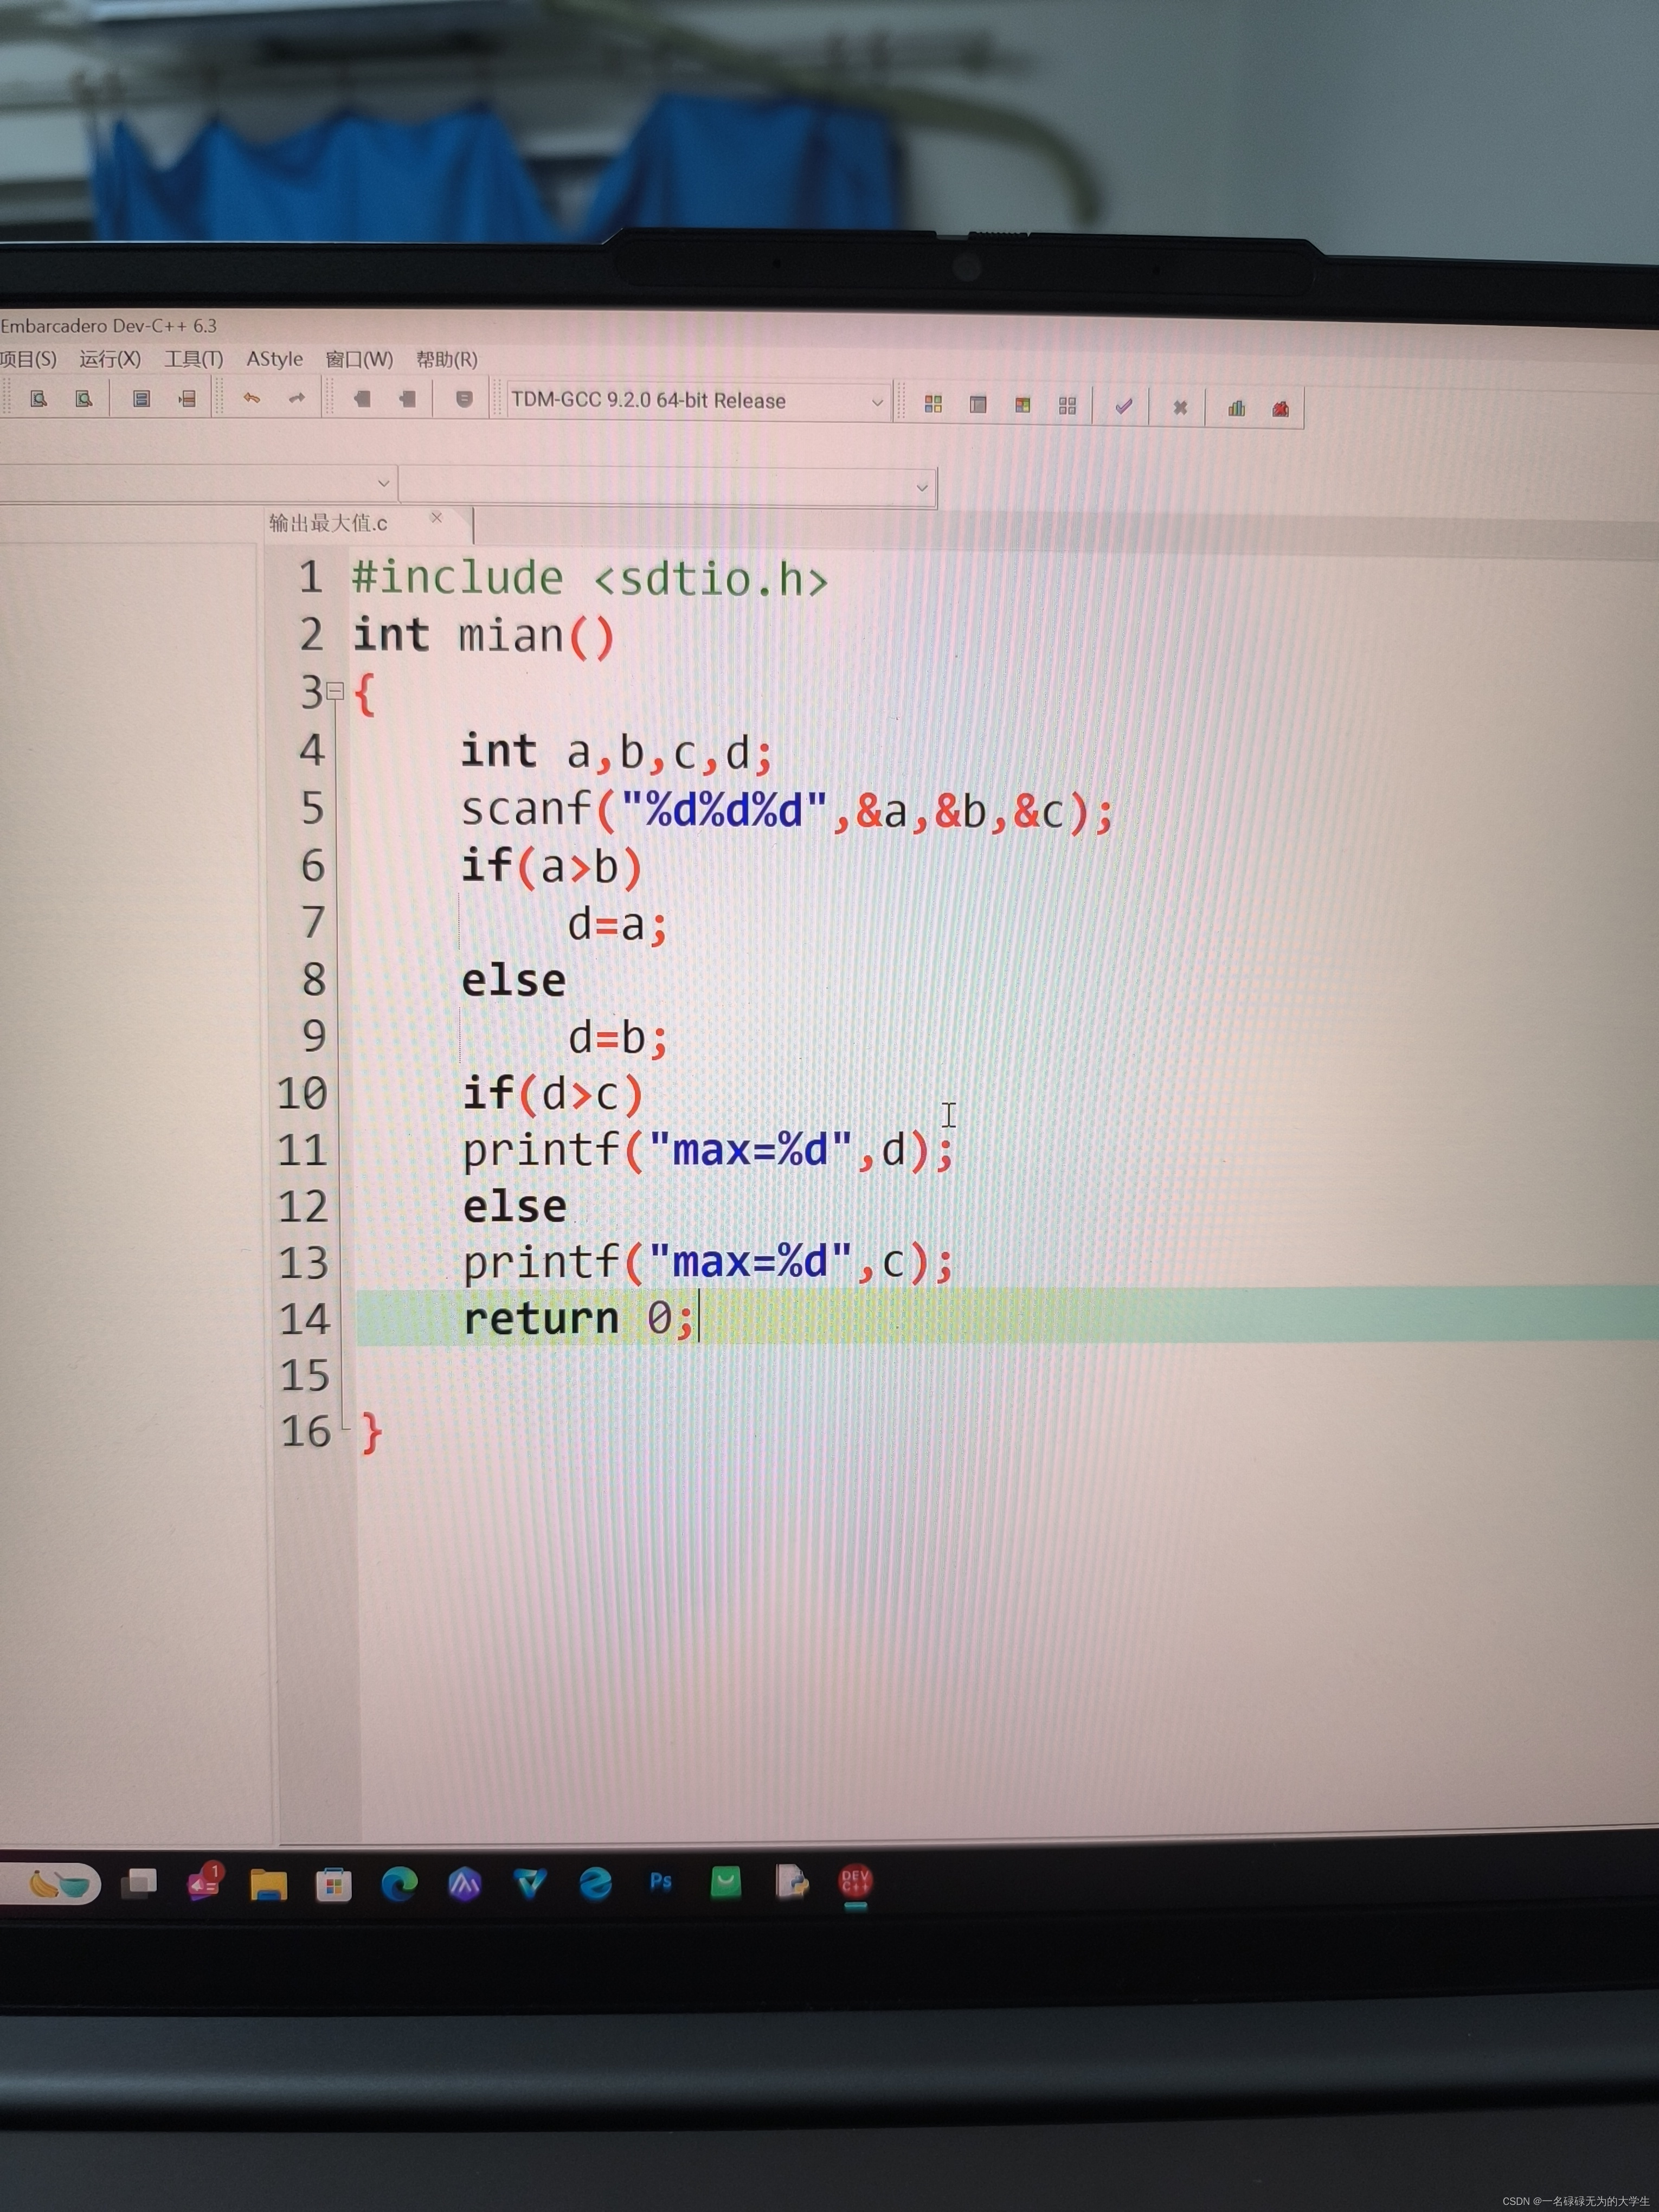The height and width of the screenshot is (2212, 1659).
Task: Click the find magnifier toolbar icon
Action: (39, 399)
